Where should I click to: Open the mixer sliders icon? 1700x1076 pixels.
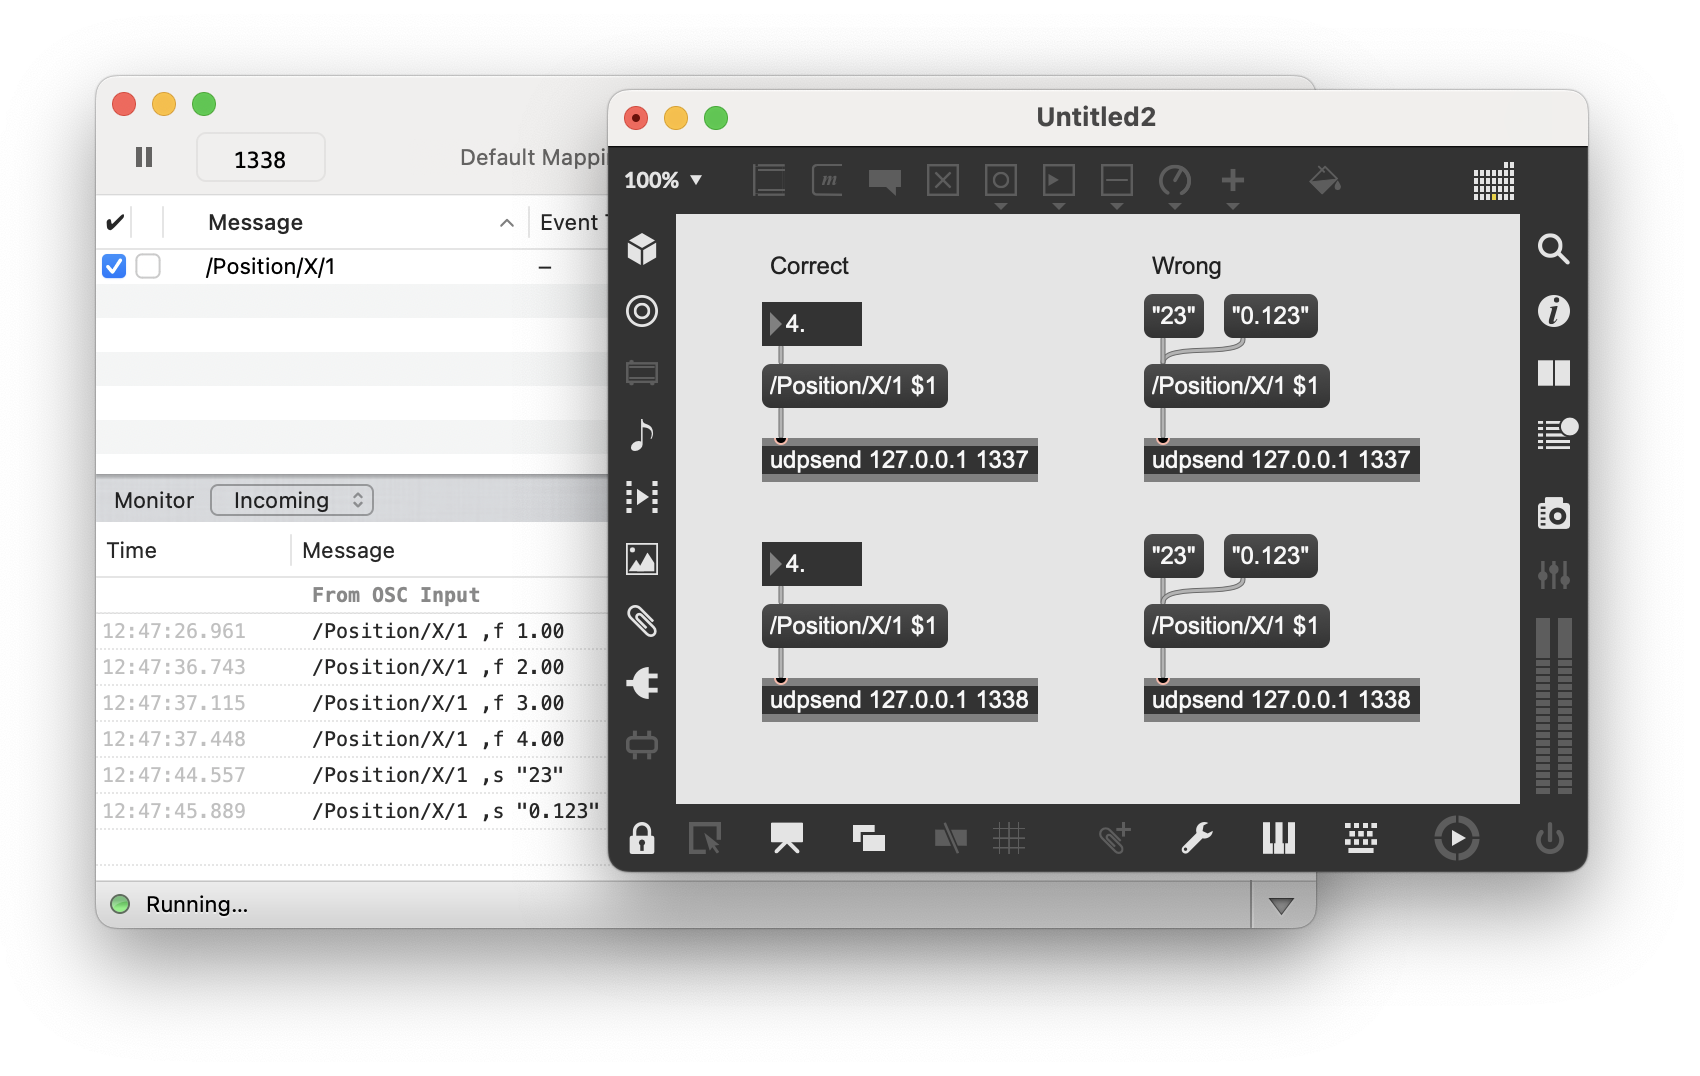tap(1554, 574)
